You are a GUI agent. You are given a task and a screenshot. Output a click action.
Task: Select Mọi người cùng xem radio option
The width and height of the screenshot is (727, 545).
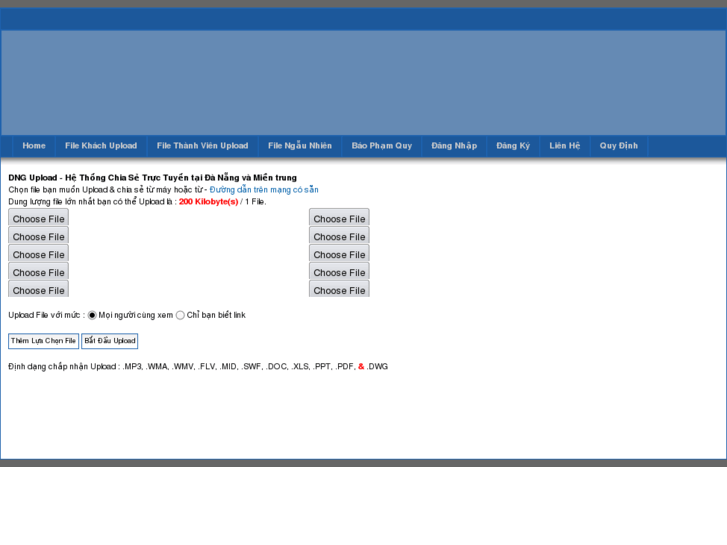pyautogui.click(x=92, y=315)
